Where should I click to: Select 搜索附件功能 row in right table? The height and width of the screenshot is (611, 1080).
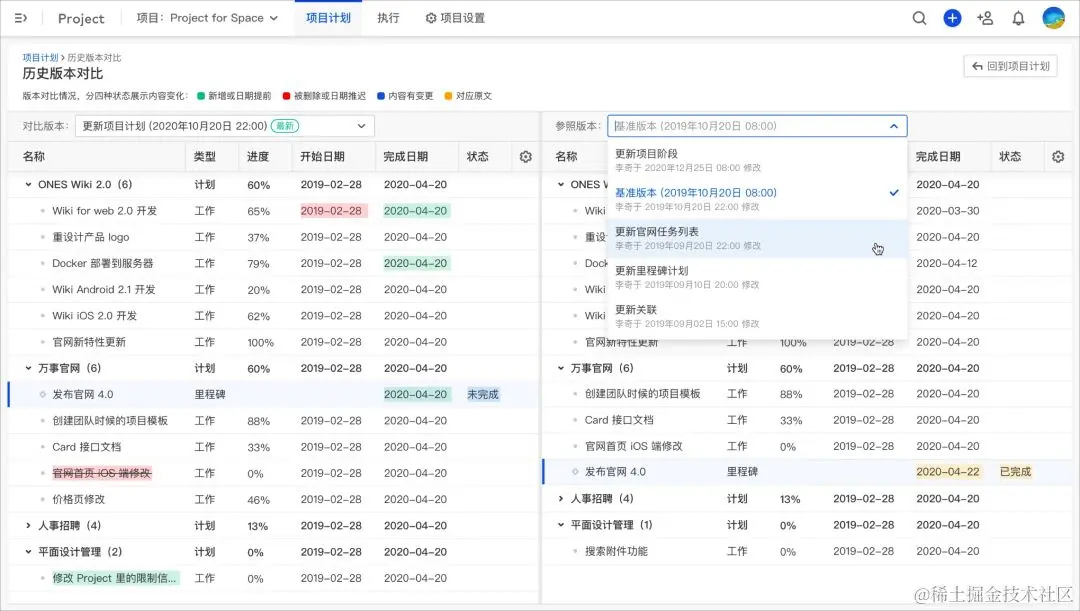click(807, 551)
